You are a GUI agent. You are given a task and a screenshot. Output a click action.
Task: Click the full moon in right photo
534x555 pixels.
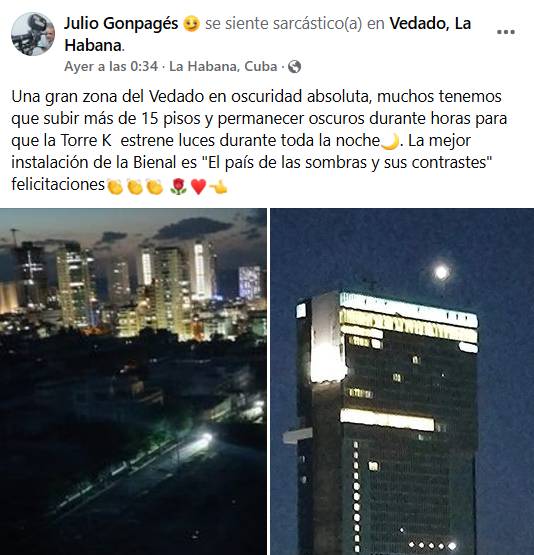(441, 272)
